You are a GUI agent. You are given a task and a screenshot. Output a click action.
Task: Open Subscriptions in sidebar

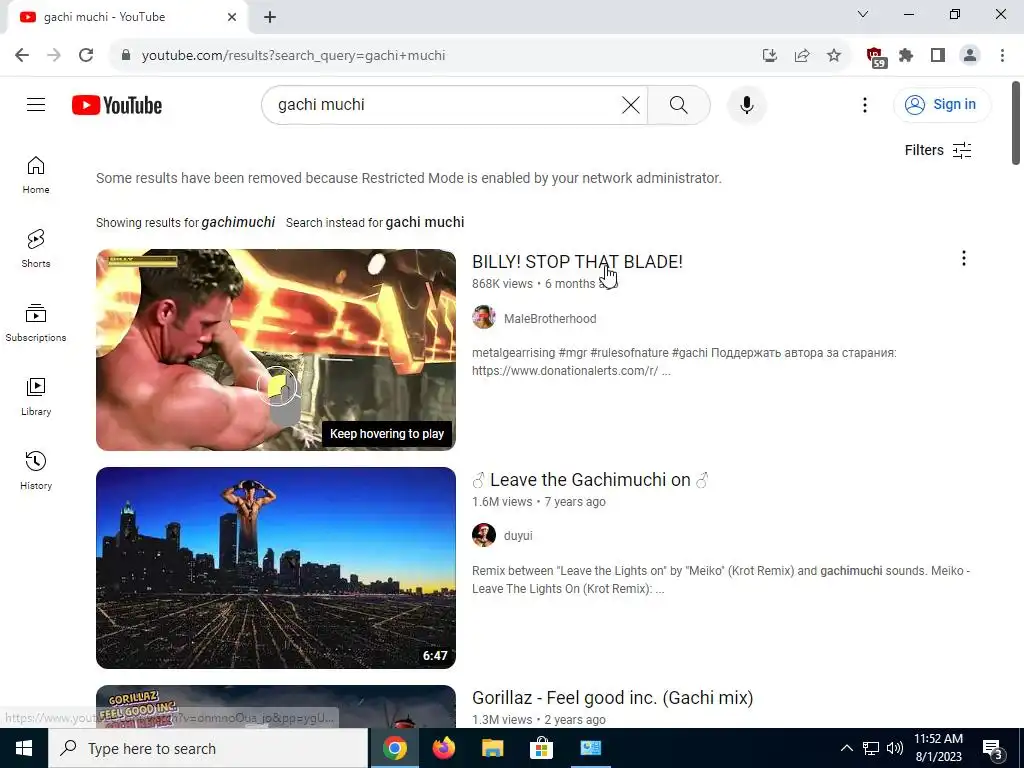click(36, 323)
